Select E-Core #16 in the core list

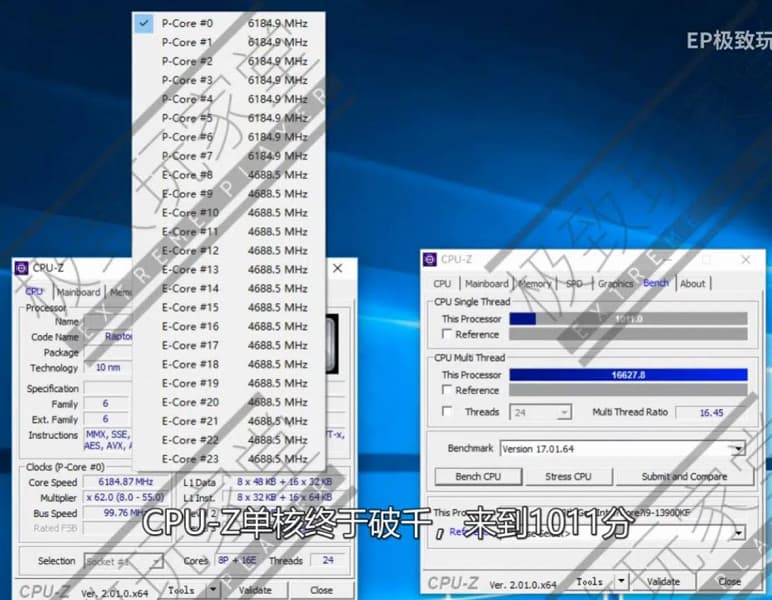click(x=228, y=326)
